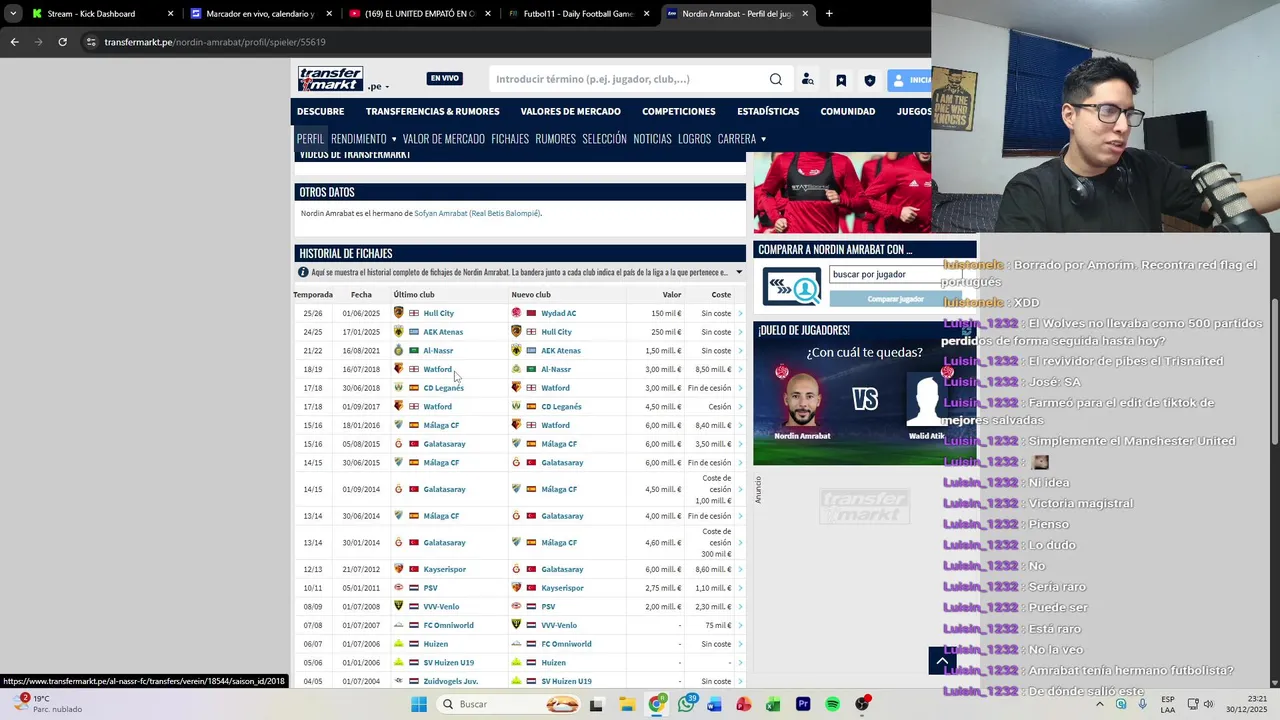Click the Wydad AC crest icon

[x=516, y=313]
